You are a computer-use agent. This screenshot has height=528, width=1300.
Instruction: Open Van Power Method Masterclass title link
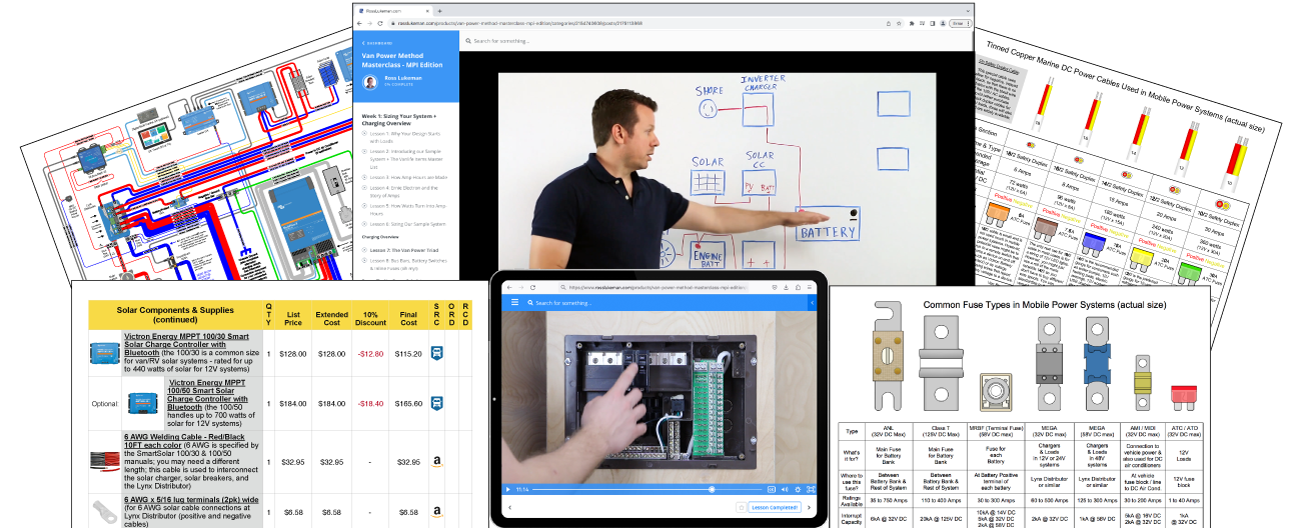click(402, 60)
